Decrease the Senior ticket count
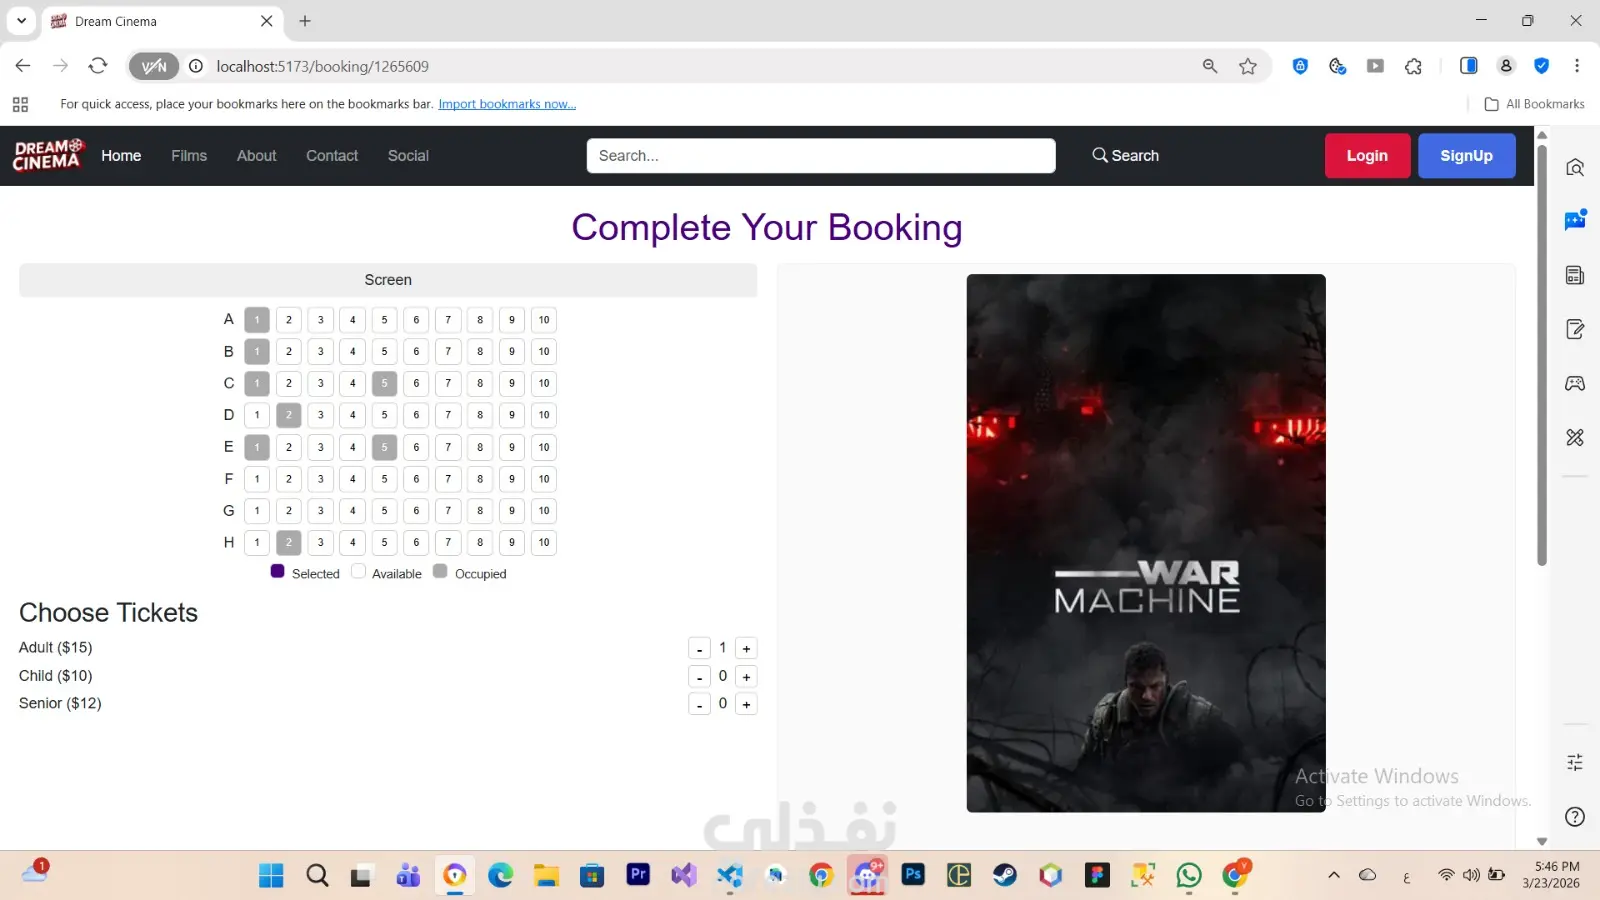Screen dimensions: 1600x900 tap(699, 705)
